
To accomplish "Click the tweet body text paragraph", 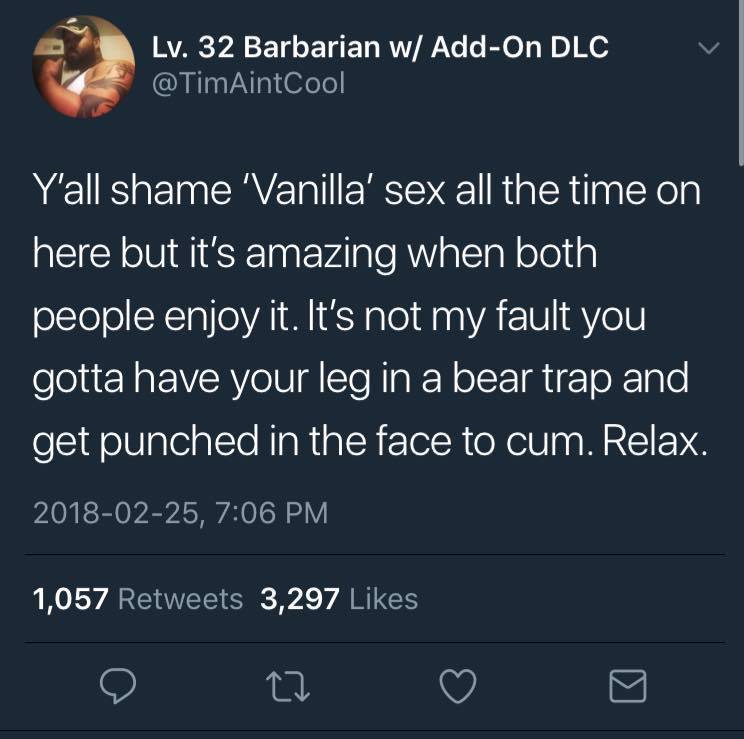I will click(x=370, y=316).
